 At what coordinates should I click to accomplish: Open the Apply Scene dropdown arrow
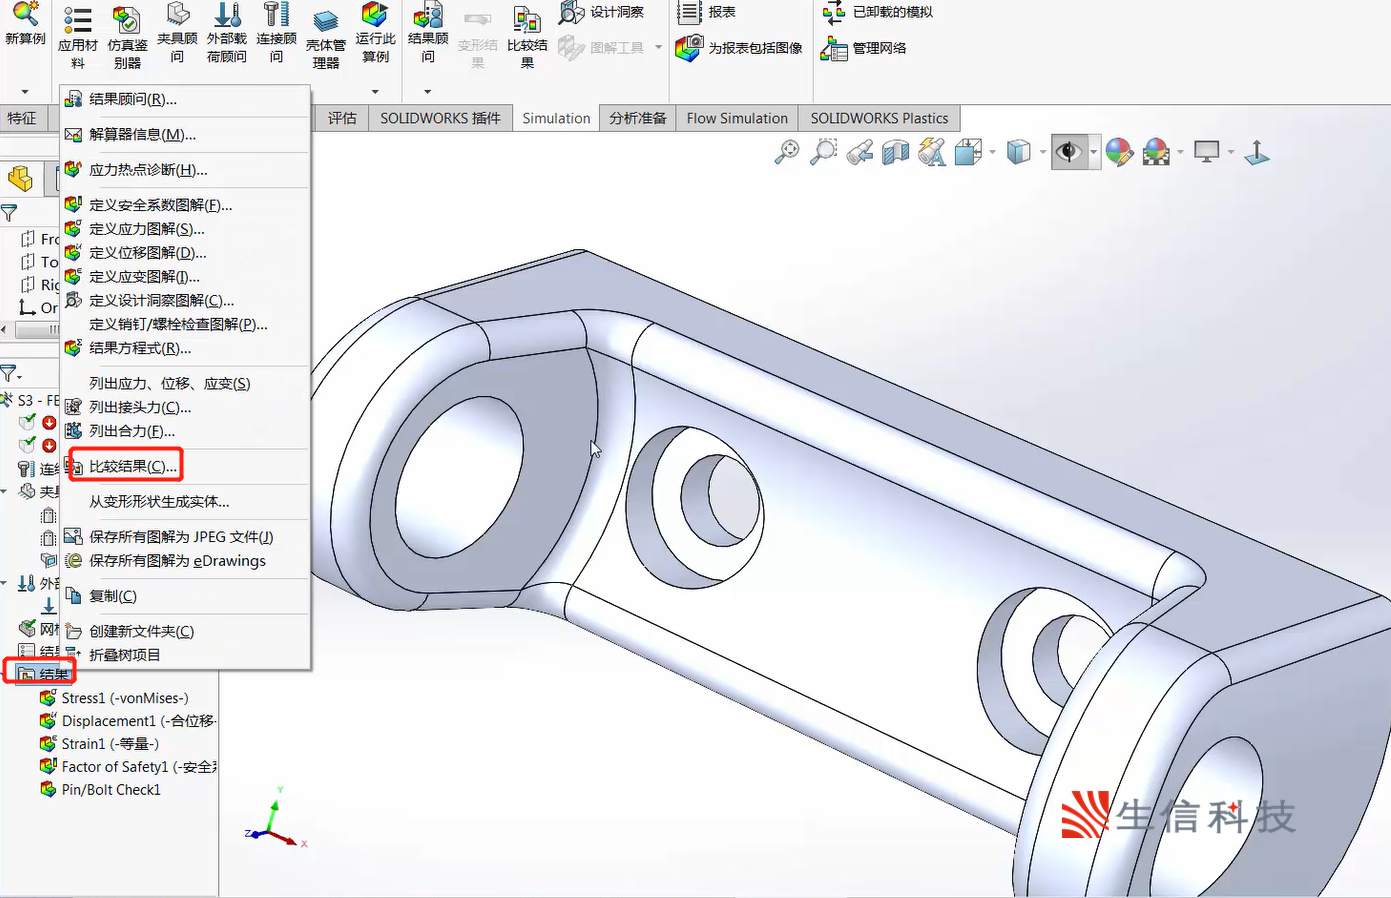[x=1181, y=152]
